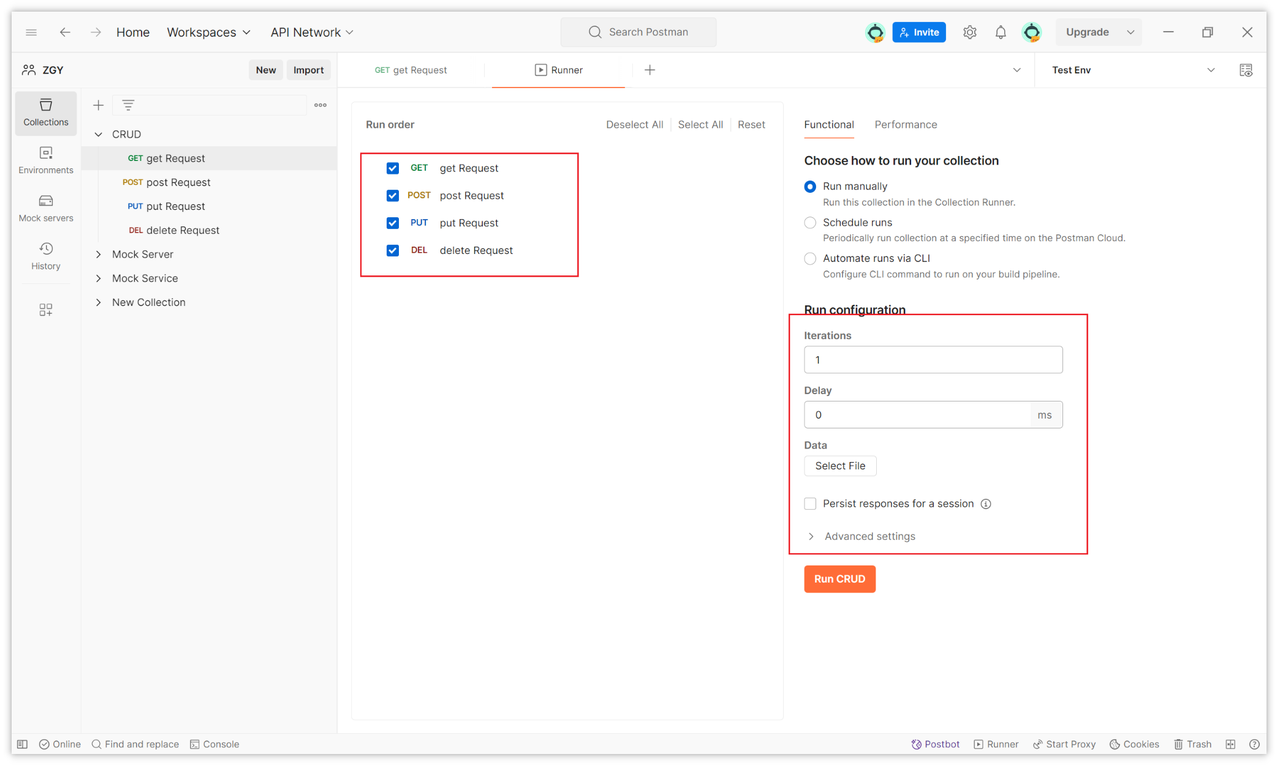Screen dimensions: 1280x765
Task: Open the three-dots collections options
Action: (320, 105)
